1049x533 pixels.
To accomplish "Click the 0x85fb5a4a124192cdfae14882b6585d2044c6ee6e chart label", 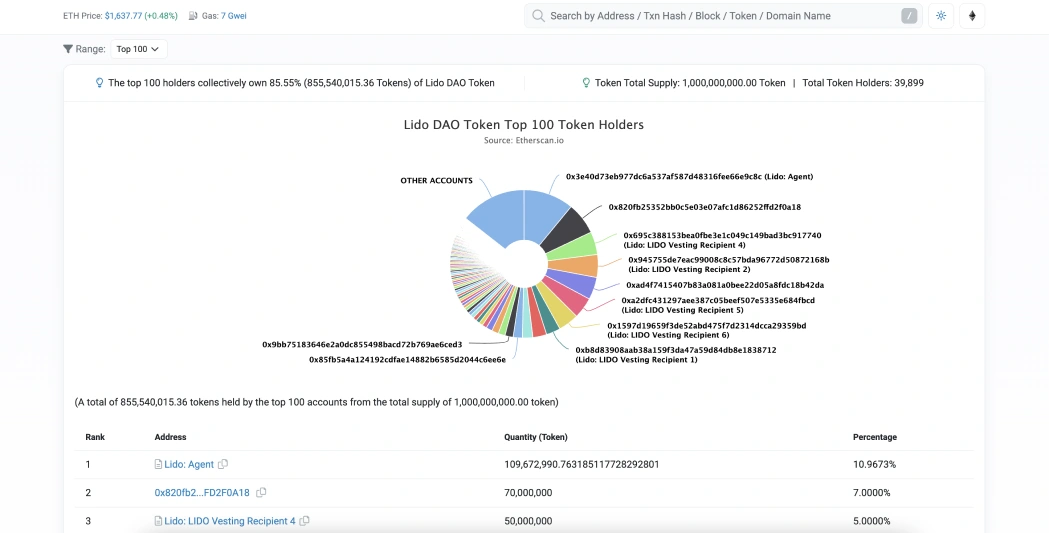I will 407,360.
